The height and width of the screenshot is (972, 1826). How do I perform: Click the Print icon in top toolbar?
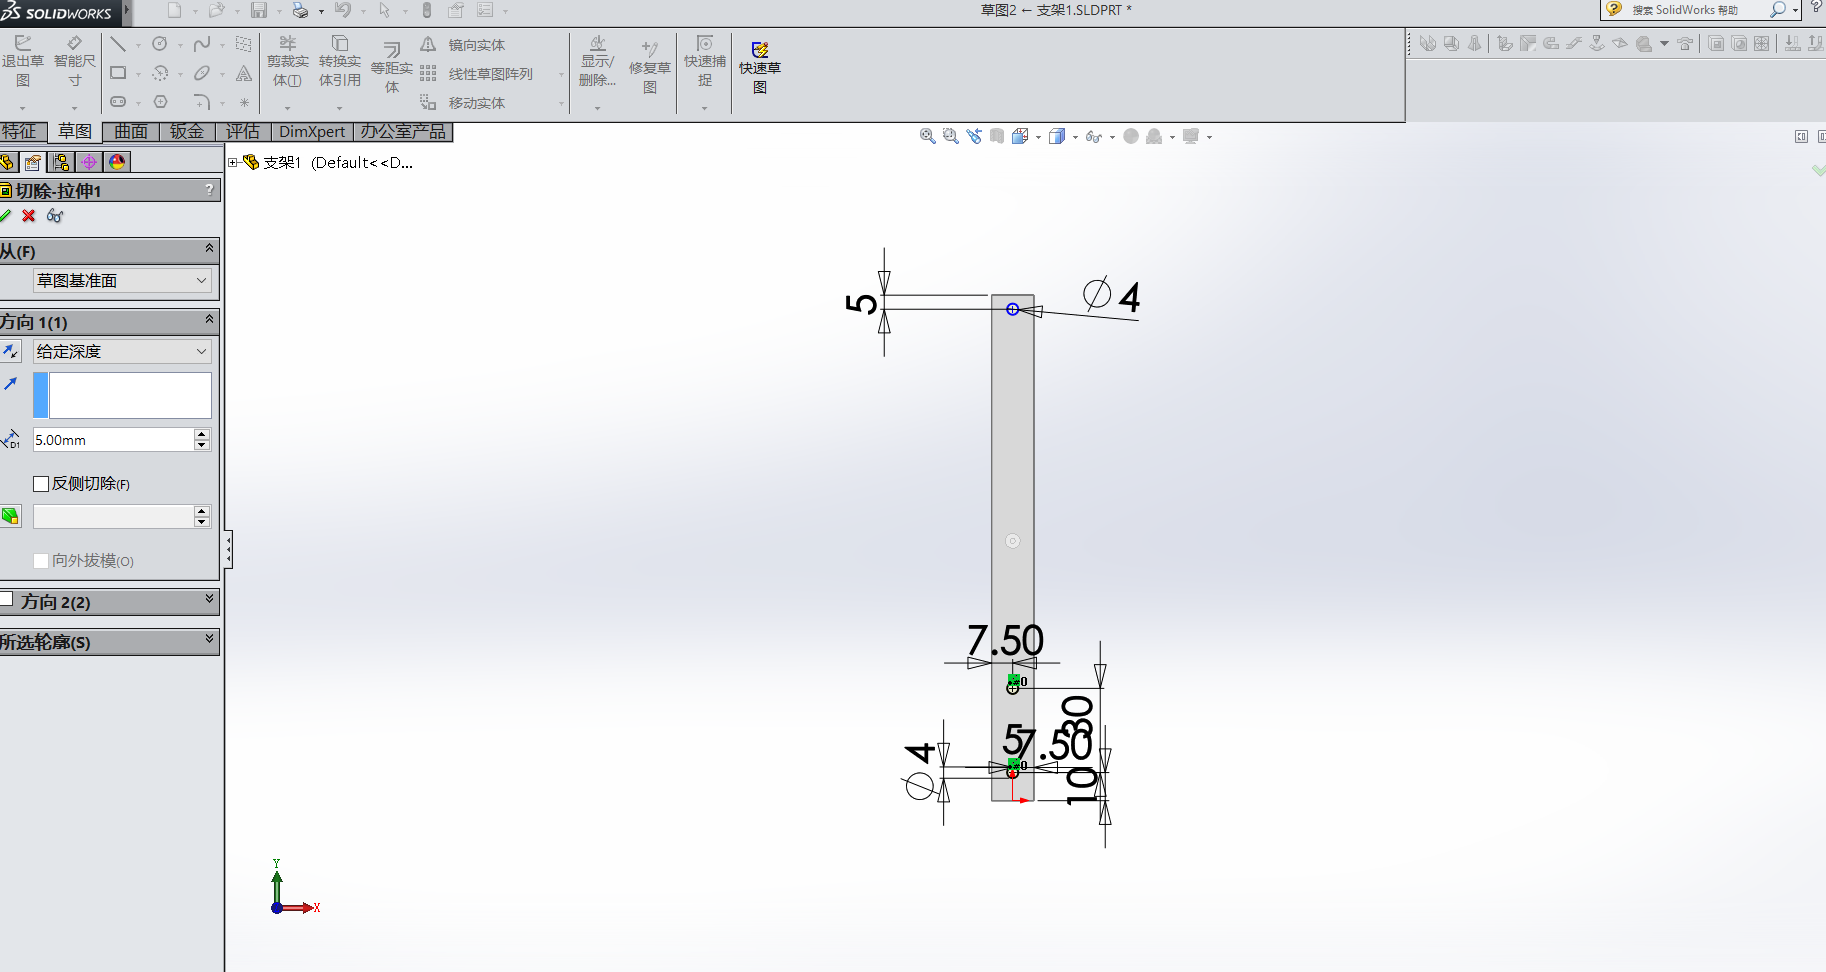(x=300, y=10)
